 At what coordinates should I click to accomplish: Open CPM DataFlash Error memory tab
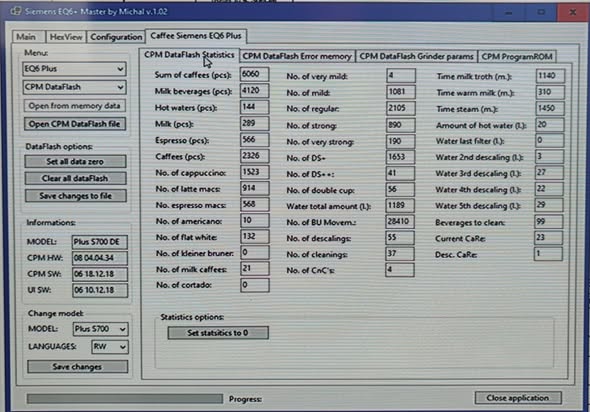click(297, 56)
